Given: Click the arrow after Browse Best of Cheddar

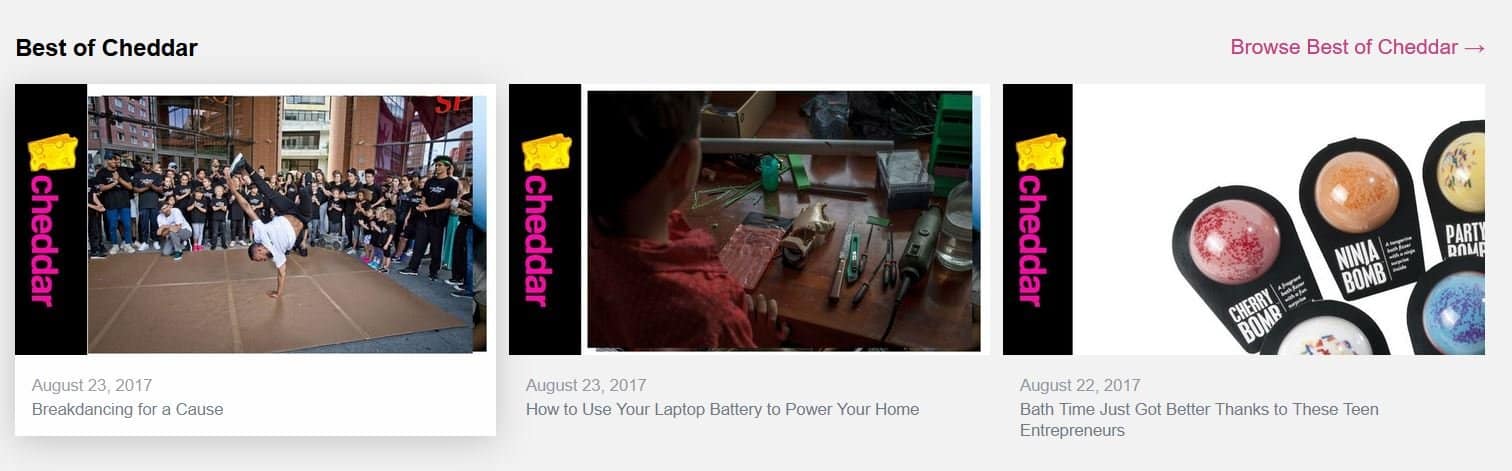Looking at the screenshot, I should point(1474,48).
